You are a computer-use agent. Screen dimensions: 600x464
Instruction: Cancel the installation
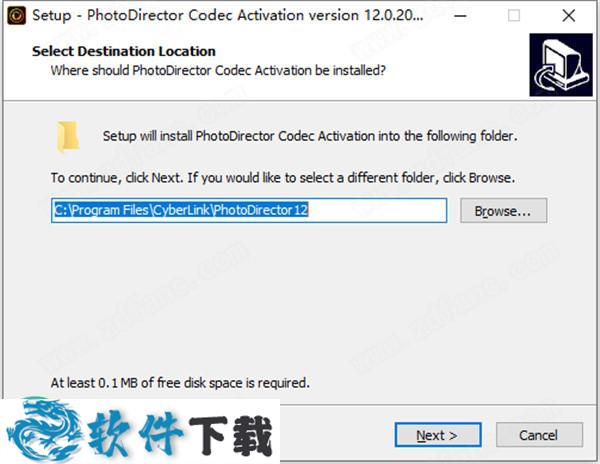[538, 435]
